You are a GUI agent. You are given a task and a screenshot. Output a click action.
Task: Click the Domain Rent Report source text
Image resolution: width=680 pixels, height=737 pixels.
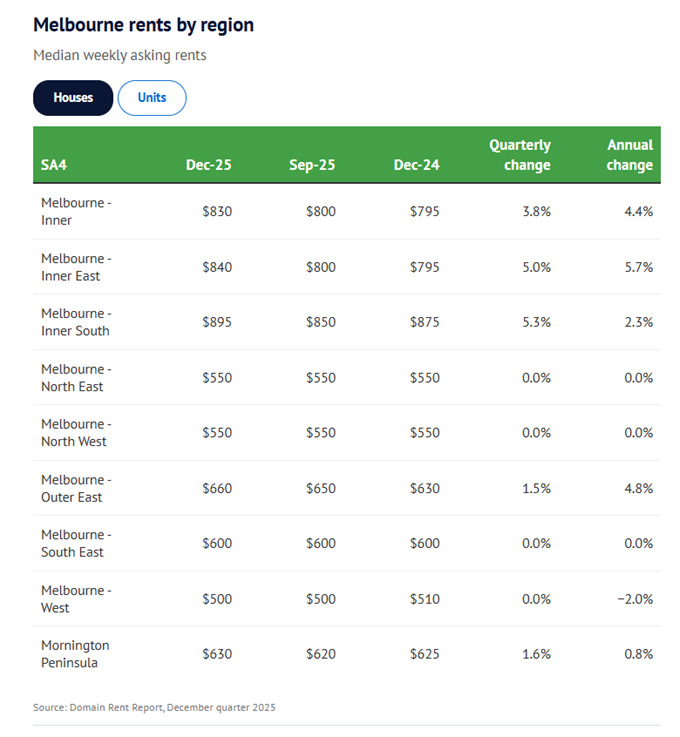click(x=154, y=707)
